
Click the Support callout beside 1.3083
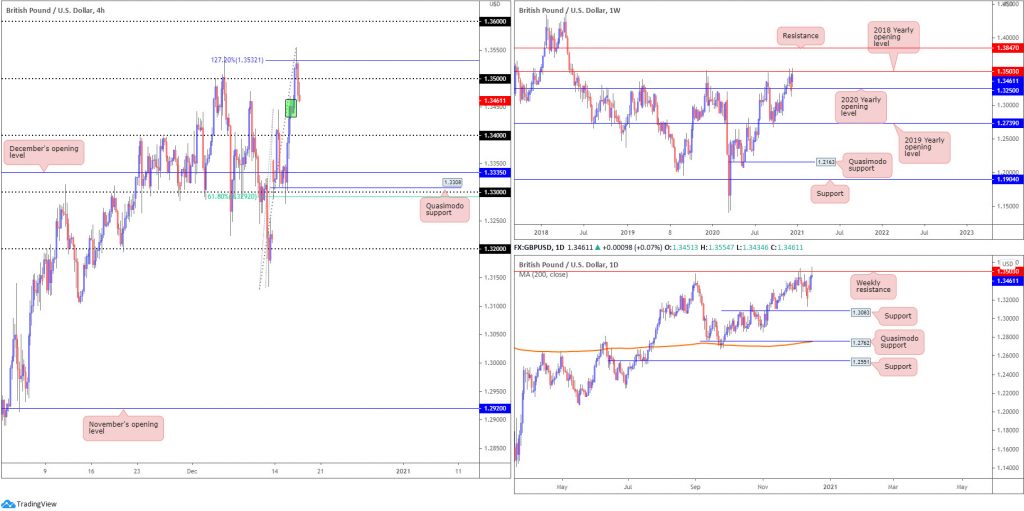tap(900, 316)
